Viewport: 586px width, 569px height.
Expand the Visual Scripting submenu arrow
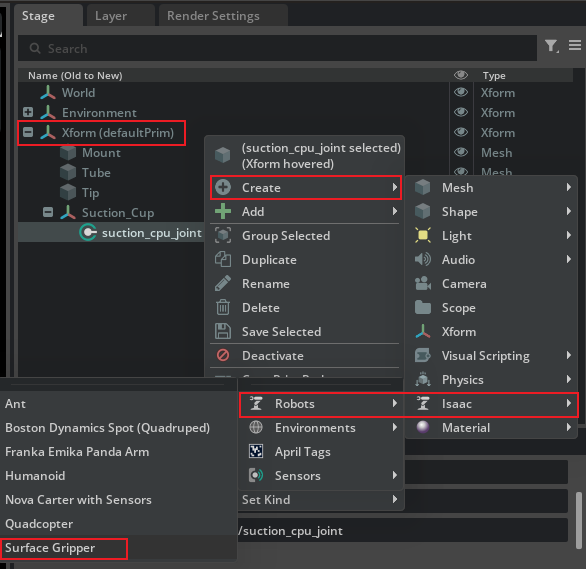click(x=568, y=355)
